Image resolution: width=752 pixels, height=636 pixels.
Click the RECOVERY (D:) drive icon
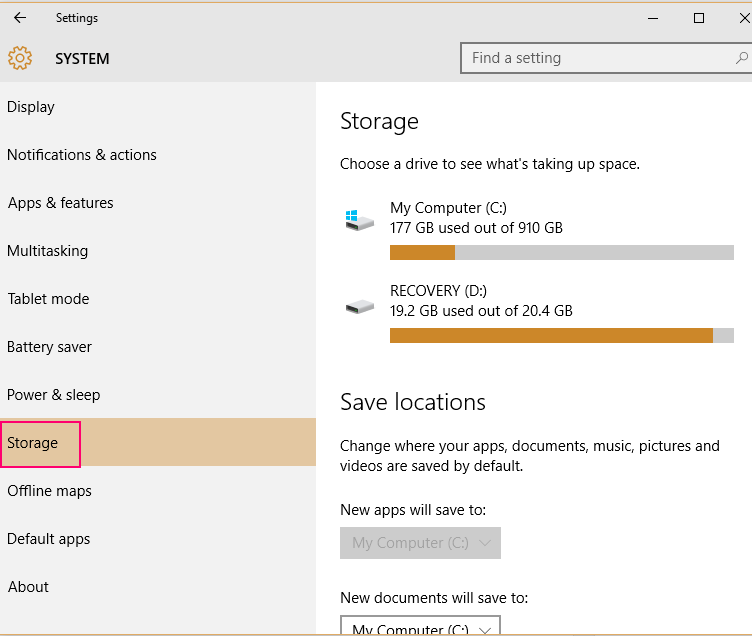(359, 306)
